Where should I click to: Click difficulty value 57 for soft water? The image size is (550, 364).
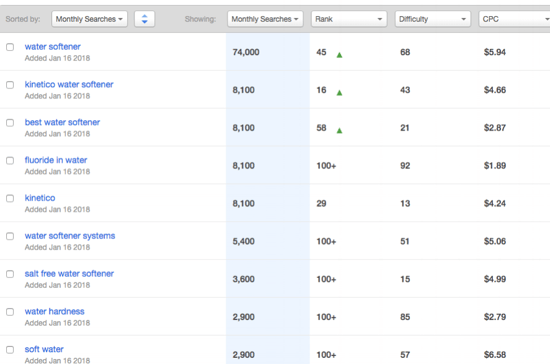point(405,355)
